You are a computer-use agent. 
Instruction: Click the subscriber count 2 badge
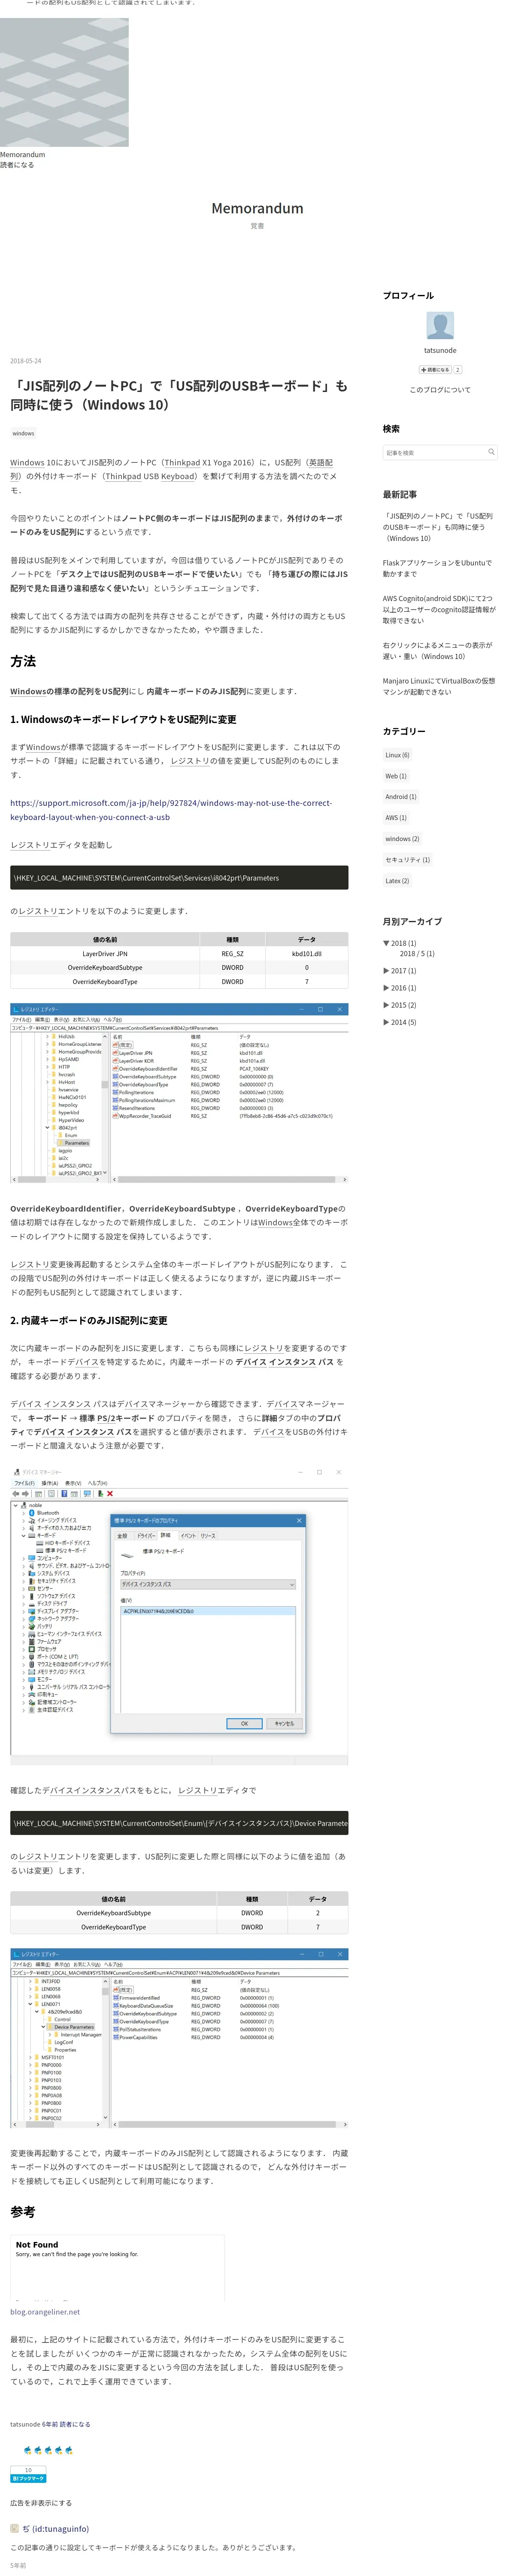458,370
